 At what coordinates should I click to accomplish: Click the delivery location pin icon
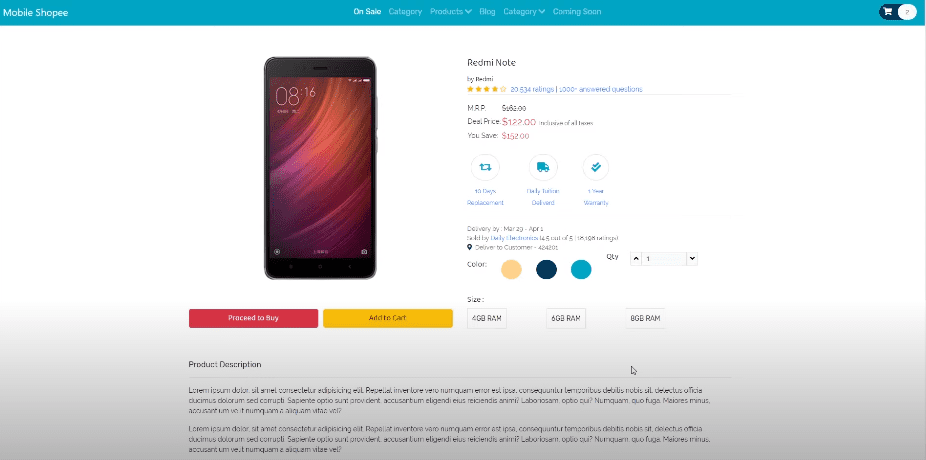coord(469,247)
